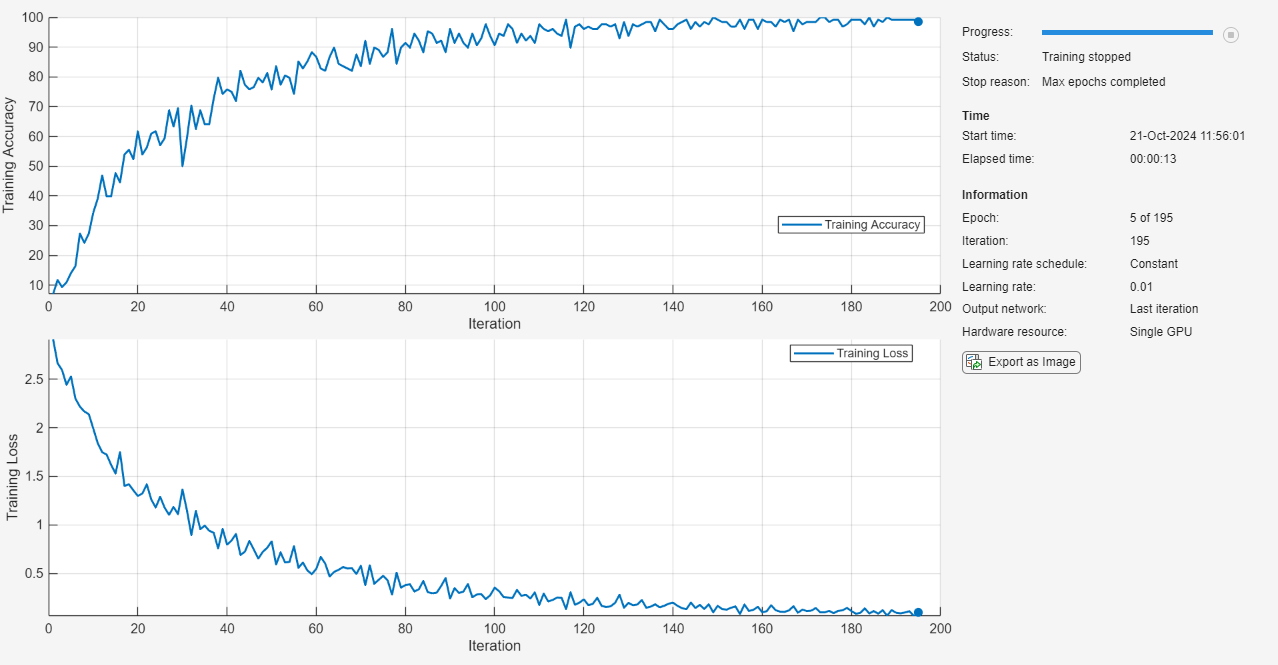Click the final data point marker on accuracy plot
This screenshot has width=1278, height=665.
918,21
